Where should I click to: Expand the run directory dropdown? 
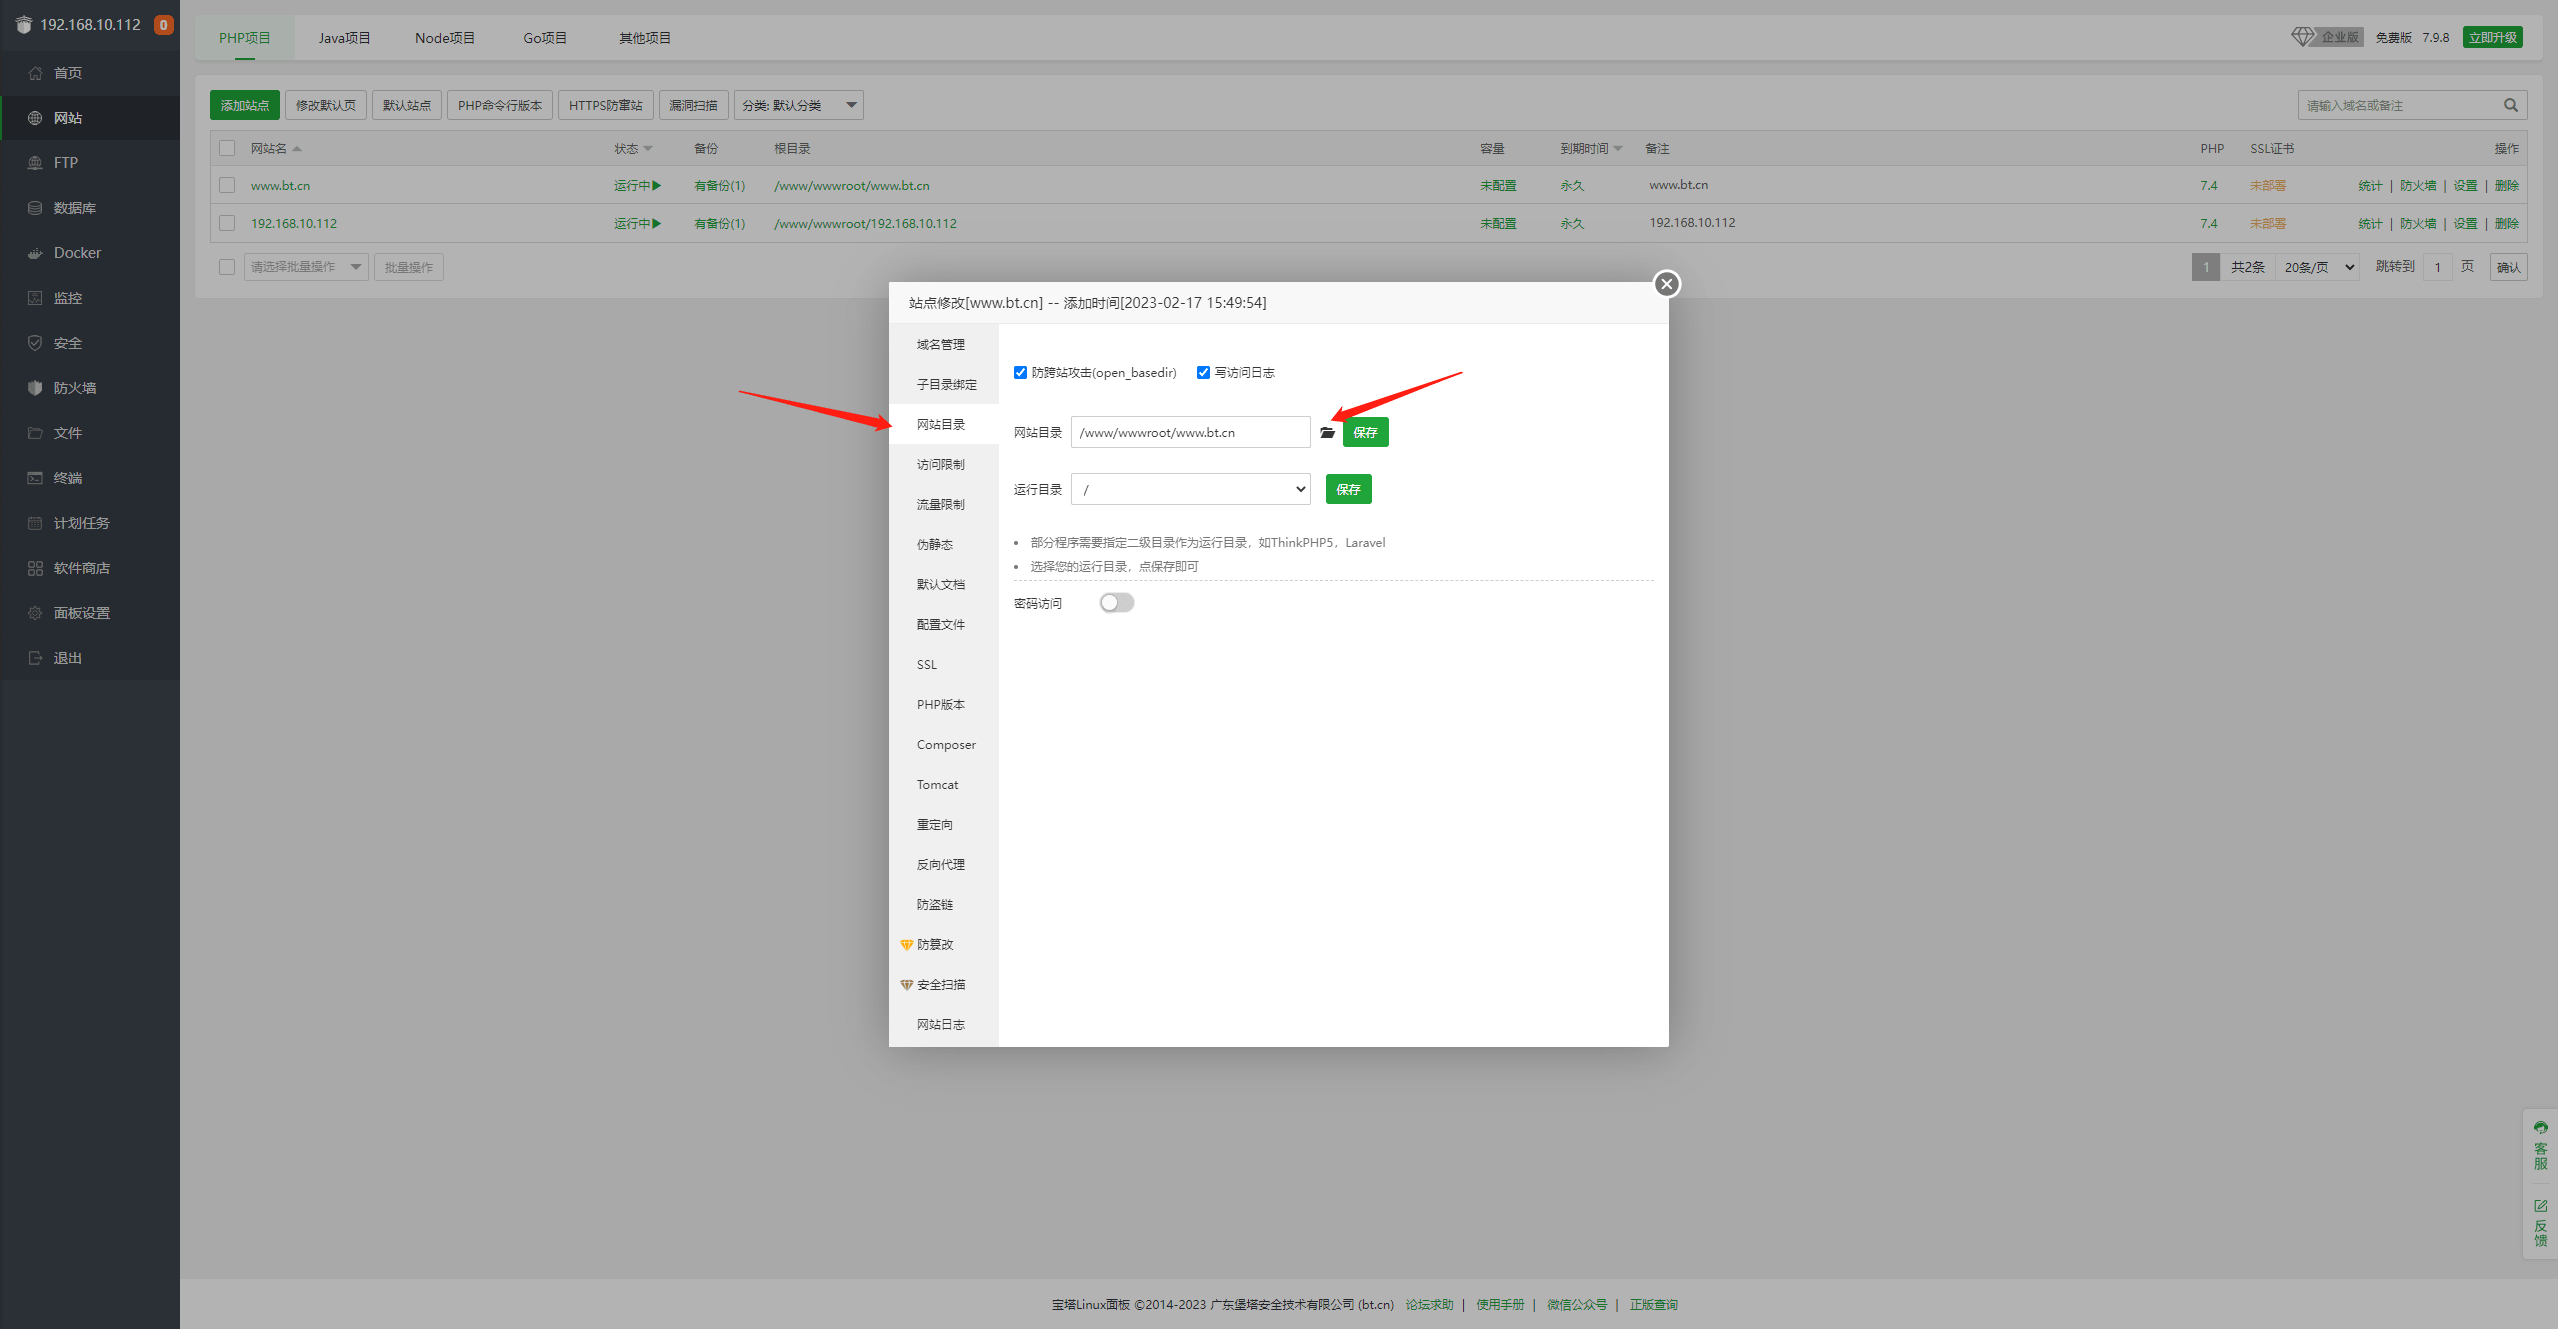(1190, 490)
